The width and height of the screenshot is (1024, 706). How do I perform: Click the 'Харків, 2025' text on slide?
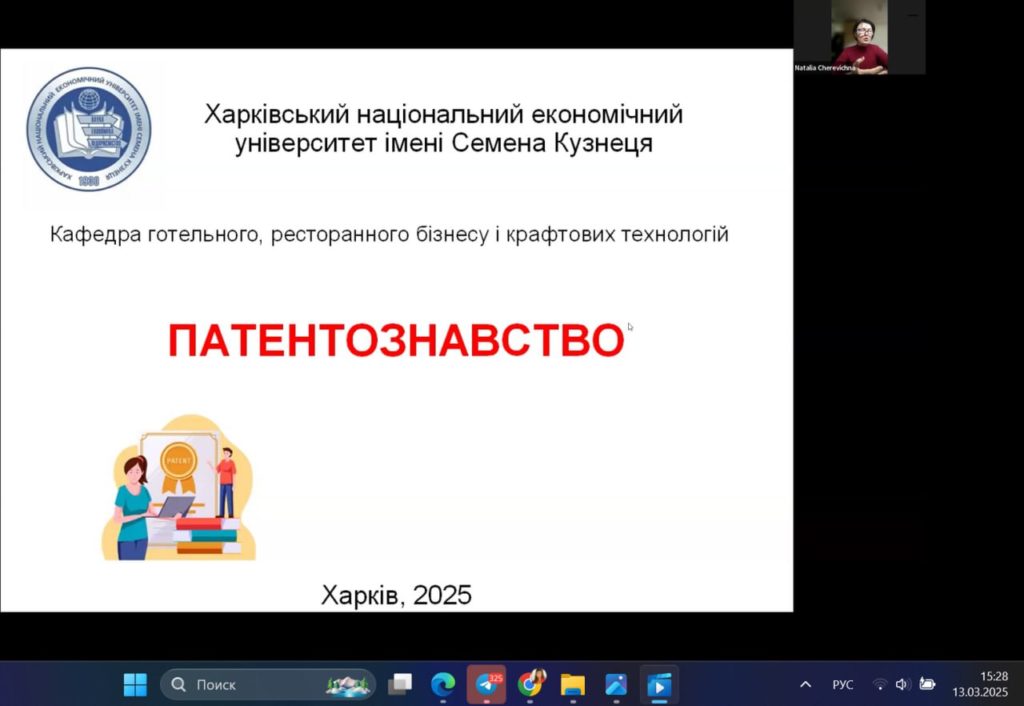pos(396,595)
